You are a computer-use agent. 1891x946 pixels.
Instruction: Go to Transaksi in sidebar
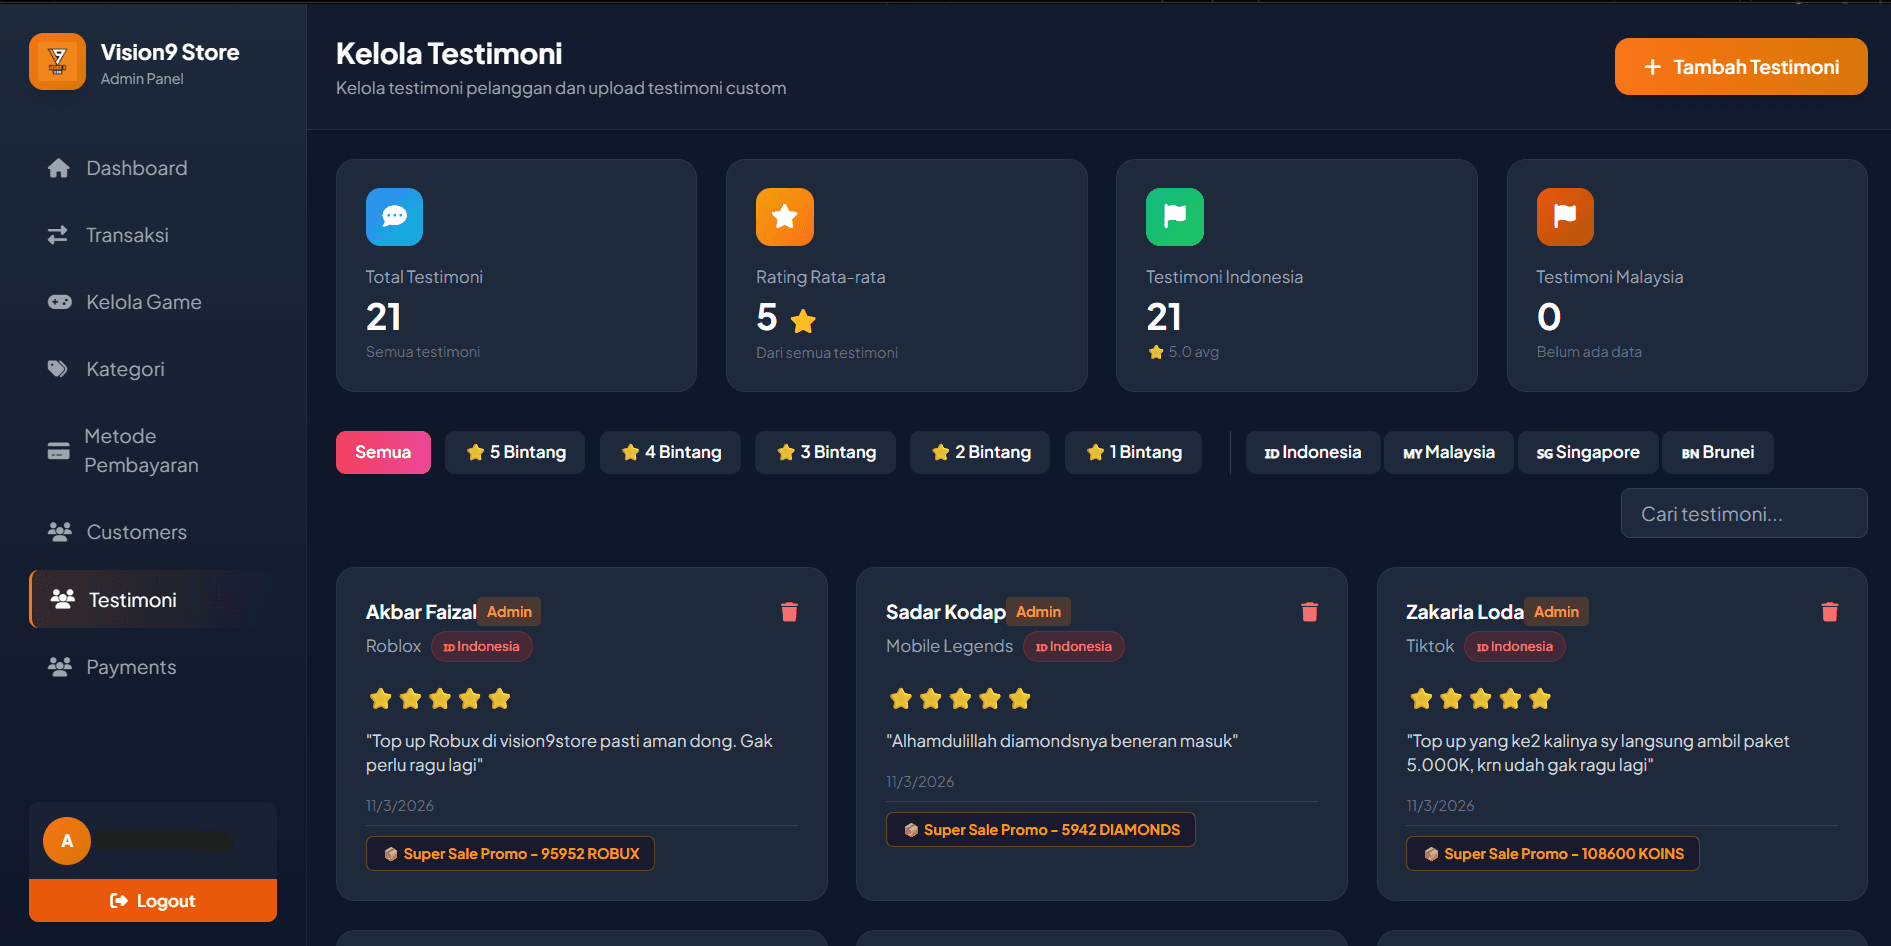click(153, 235)
